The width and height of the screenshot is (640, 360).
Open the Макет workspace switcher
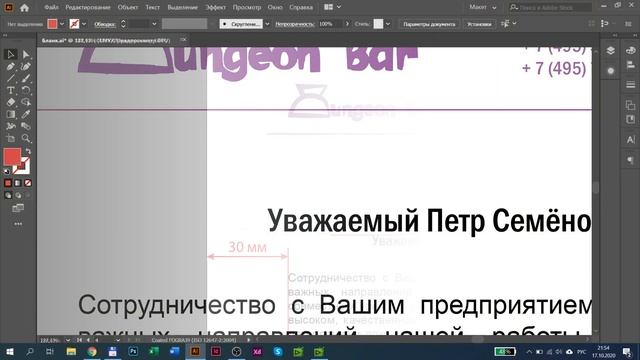pos(483,7)
